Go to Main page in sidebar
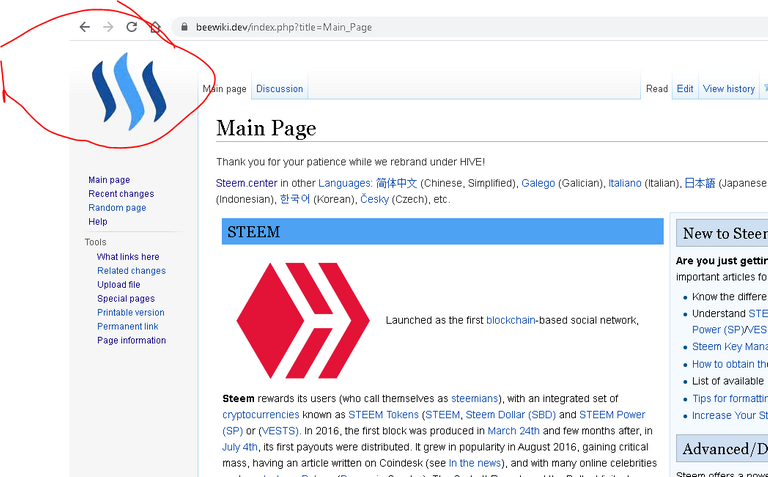 click(109, 180)
